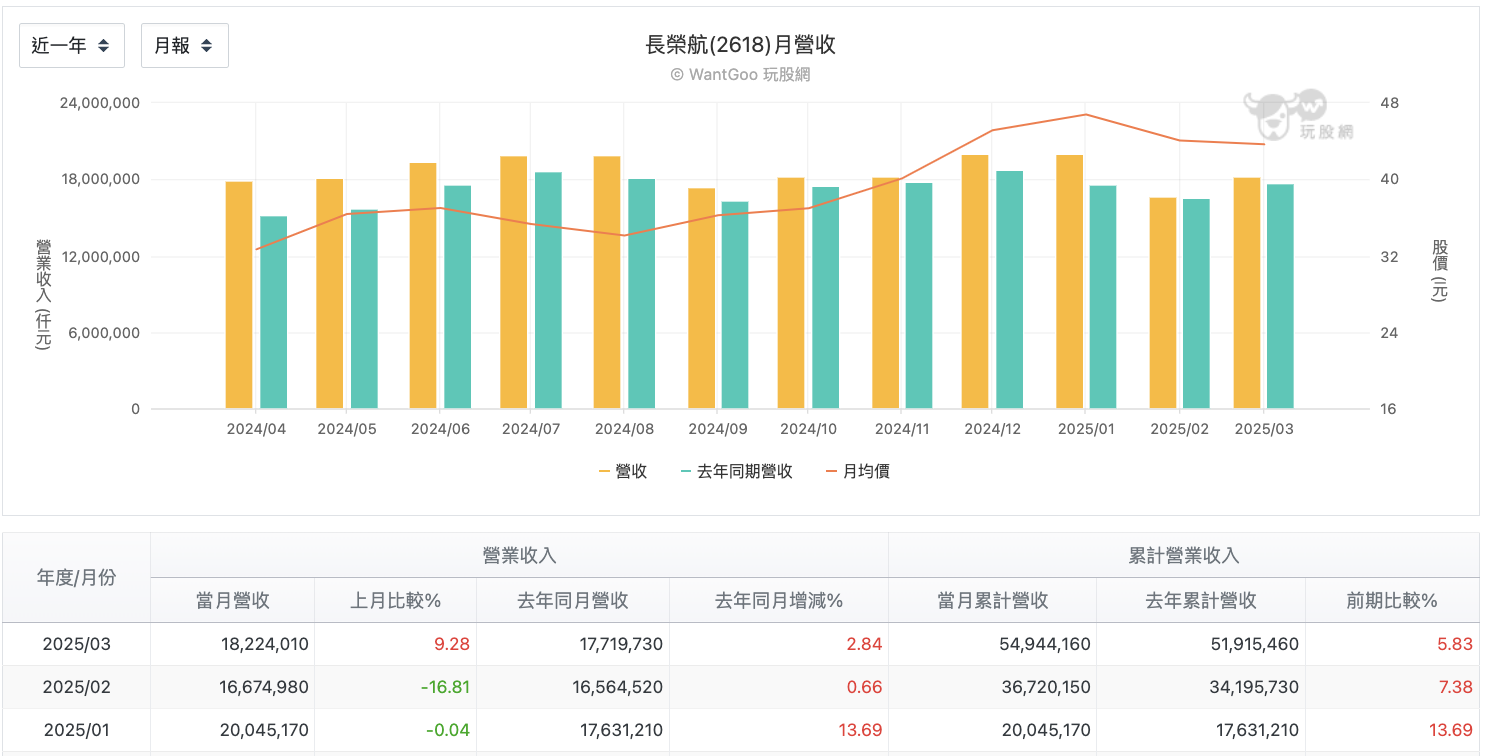Click the 去年累計營收 column header
The width and height of the screenshot is (1486, 756).
click(x=1201, y=600)
